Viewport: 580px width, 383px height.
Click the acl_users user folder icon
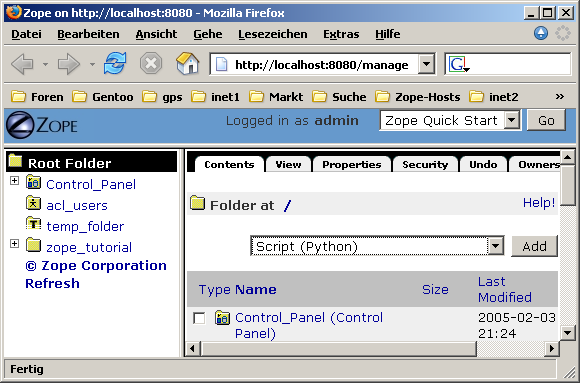[x=33, y=203]
